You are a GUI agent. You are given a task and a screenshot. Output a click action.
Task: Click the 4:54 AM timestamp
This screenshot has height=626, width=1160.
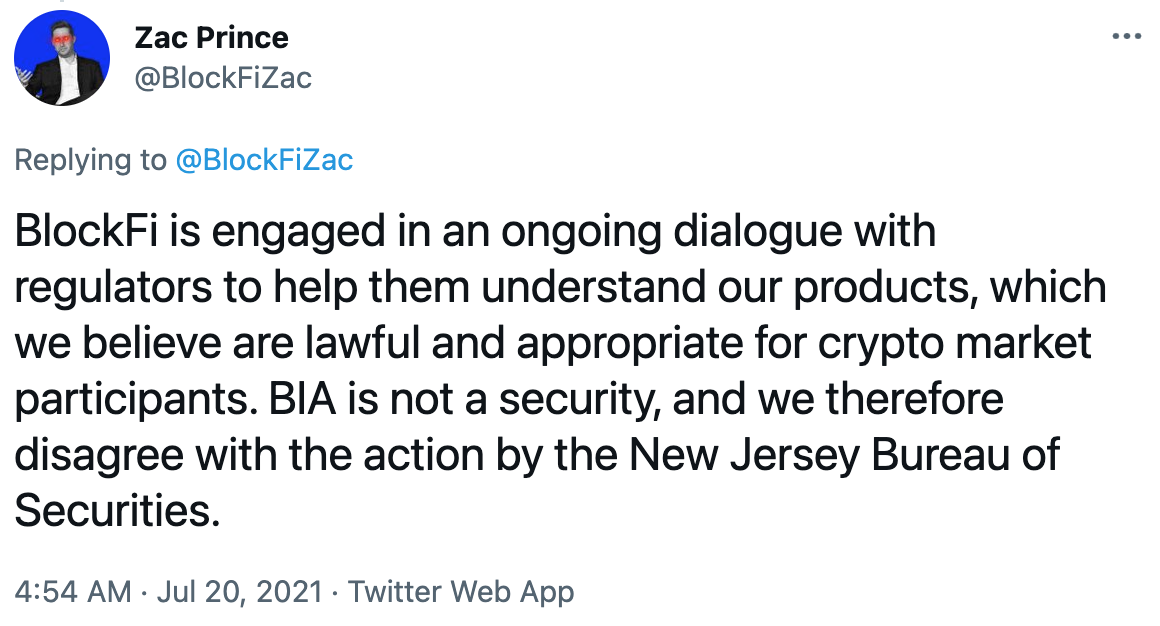tap(72, 591)
